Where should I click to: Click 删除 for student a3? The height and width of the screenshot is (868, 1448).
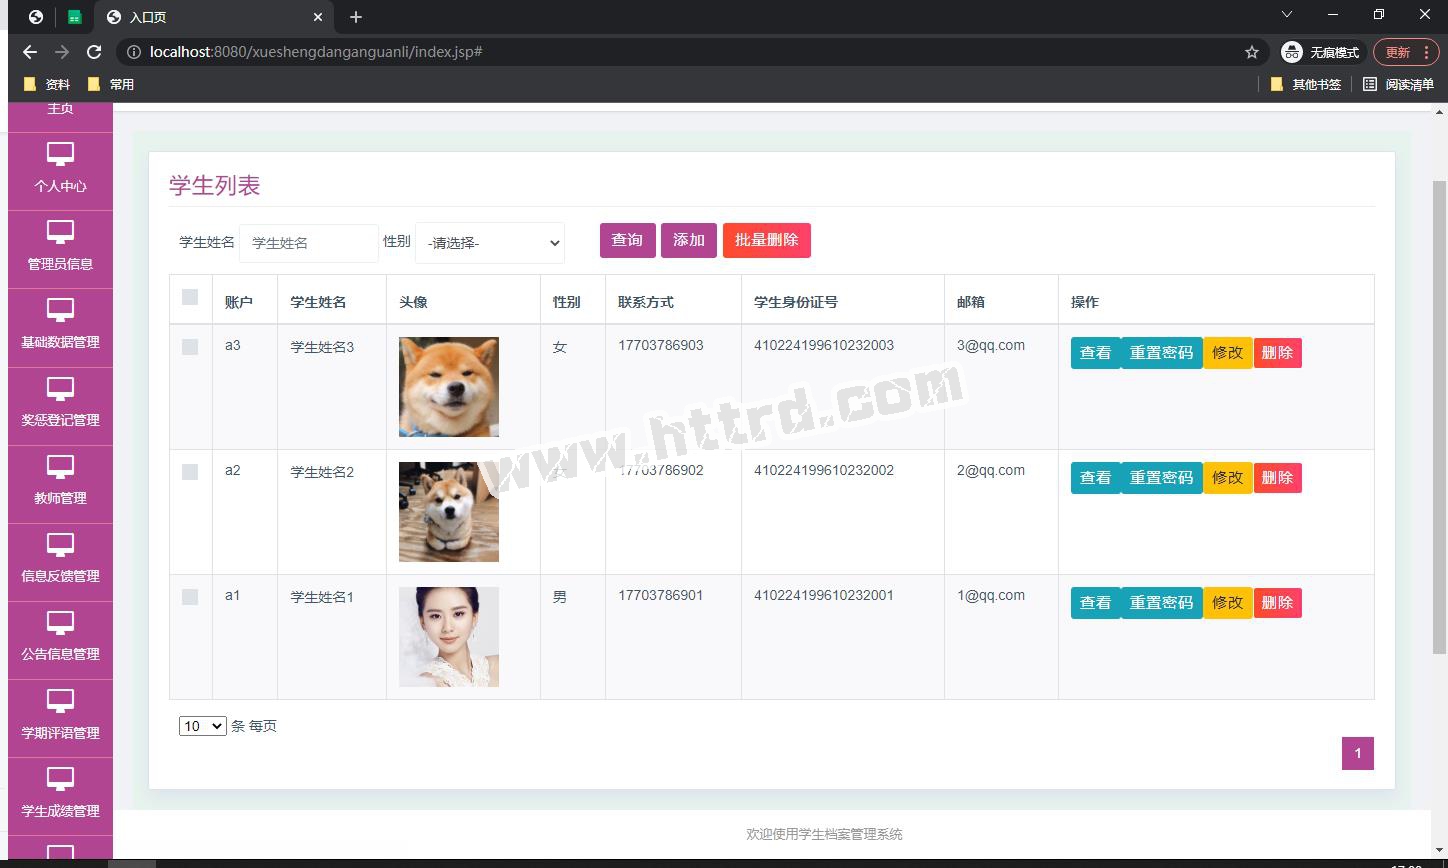click(1277, 353)
